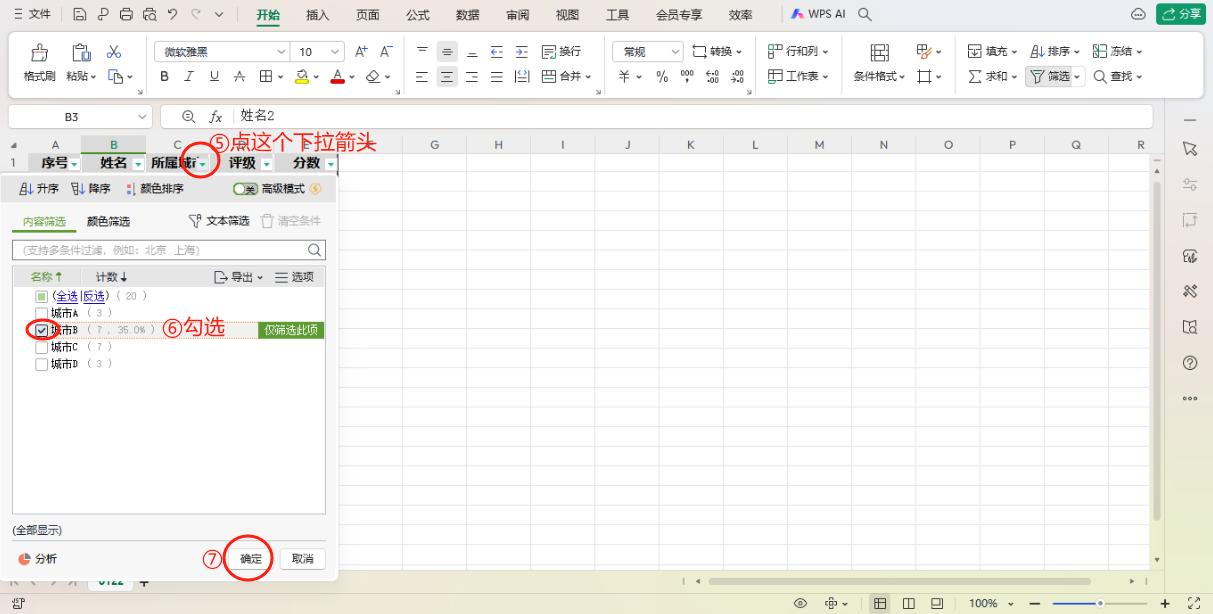The image size is (1213, 614).
Task: Open the 文件 menu
Action: (33, 15)
